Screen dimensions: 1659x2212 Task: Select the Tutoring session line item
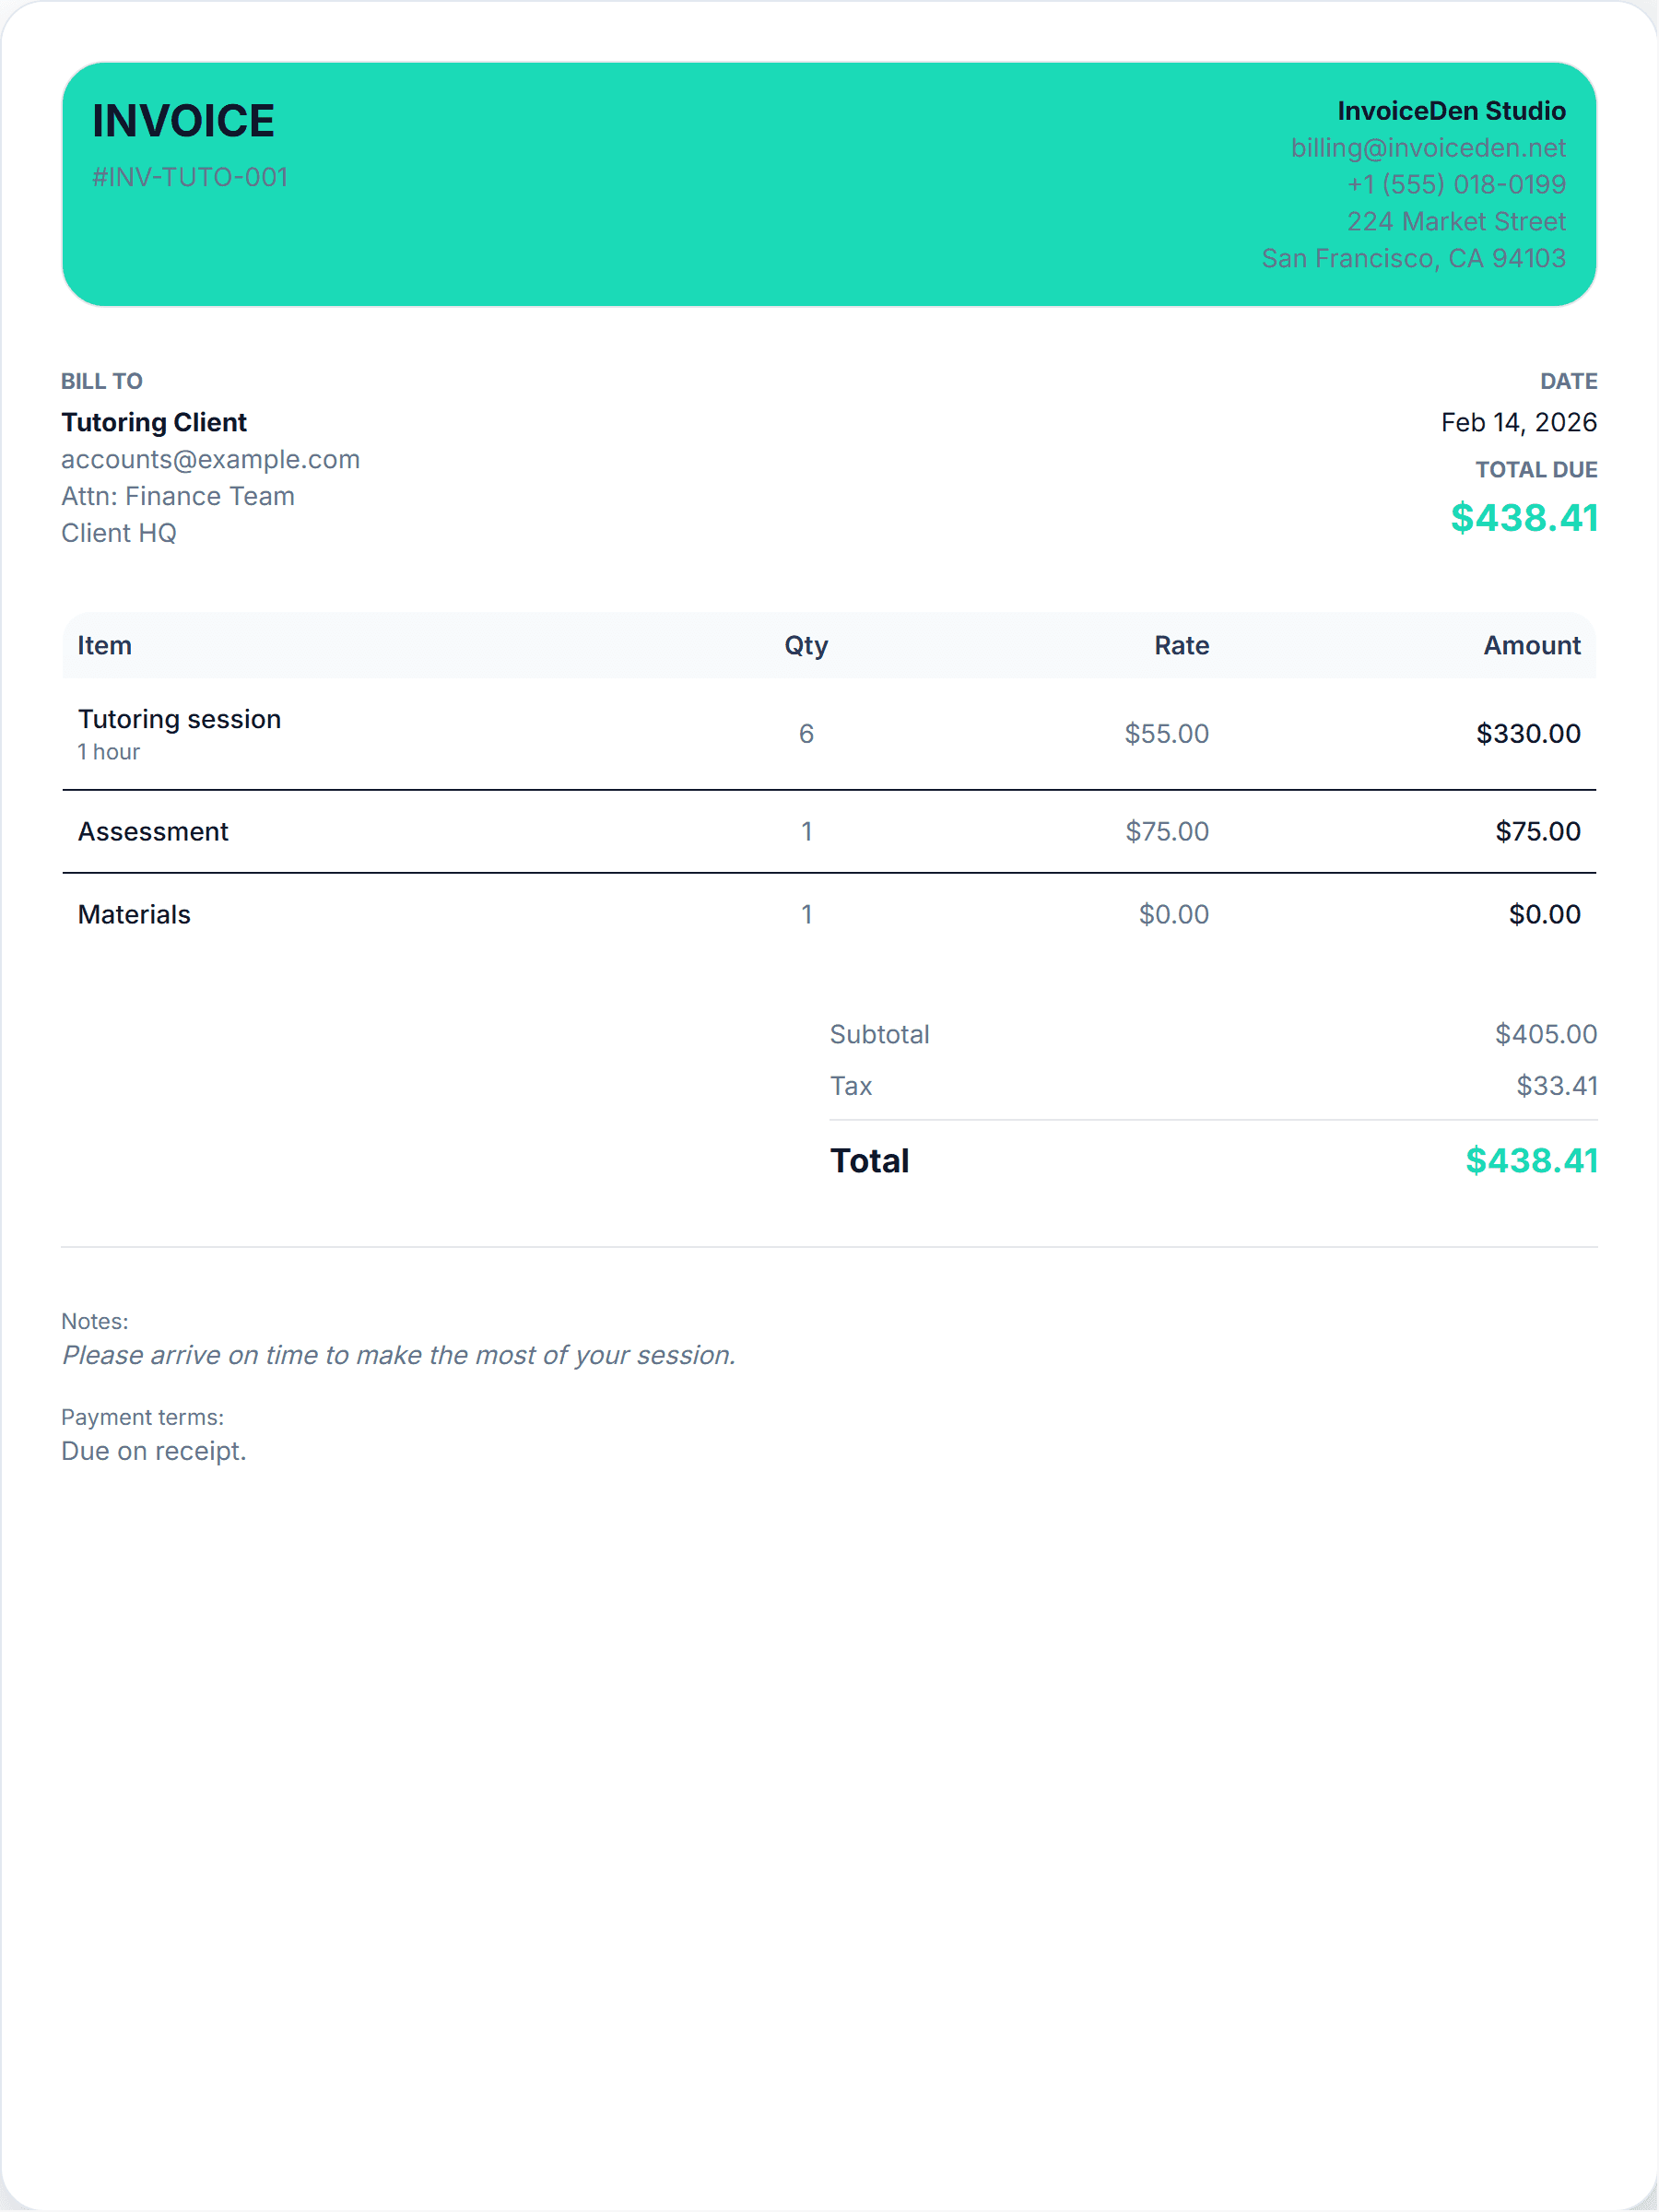[180, 720]
